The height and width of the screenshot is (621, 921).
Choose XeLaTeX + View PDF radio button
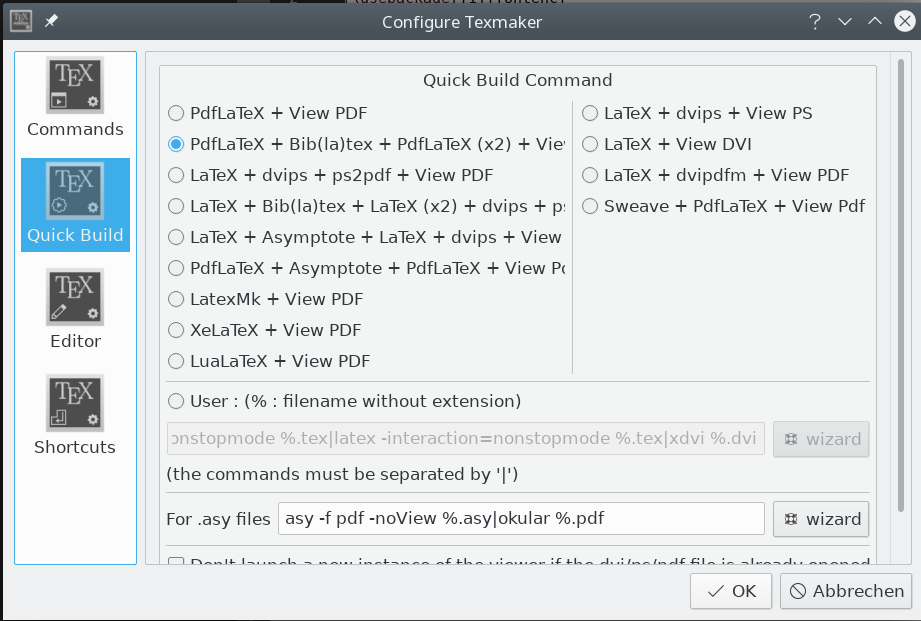tap(177, 330)
